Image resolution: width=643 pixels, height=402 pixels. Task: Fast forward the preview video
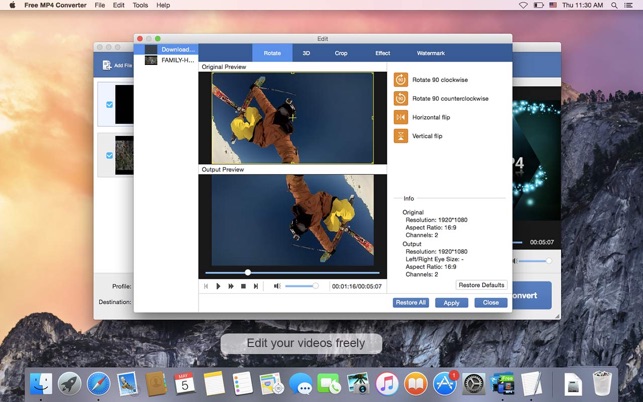230,286
